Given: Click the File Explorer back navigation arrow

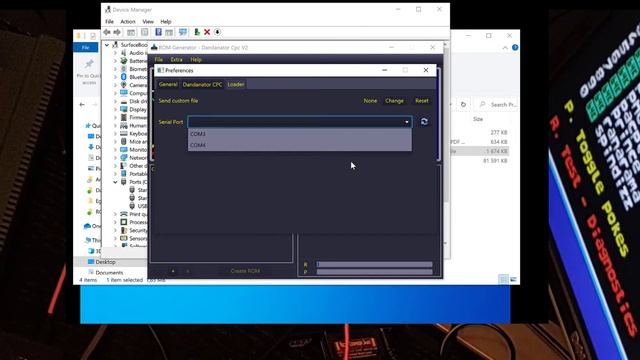Looking at the screenshot, I should pyautogui.click(x=82, y=104).
